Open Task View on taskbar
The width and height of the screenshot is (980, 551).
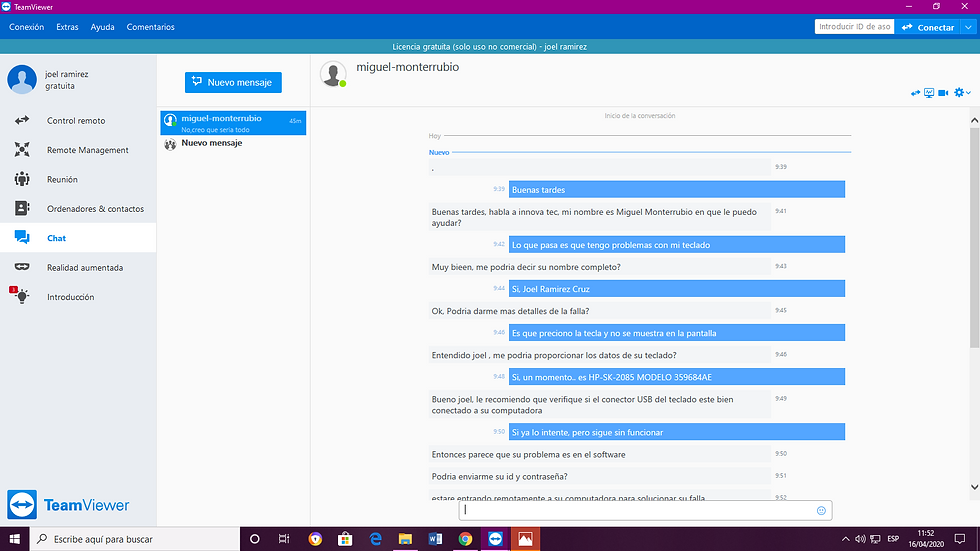coord(284,539)
